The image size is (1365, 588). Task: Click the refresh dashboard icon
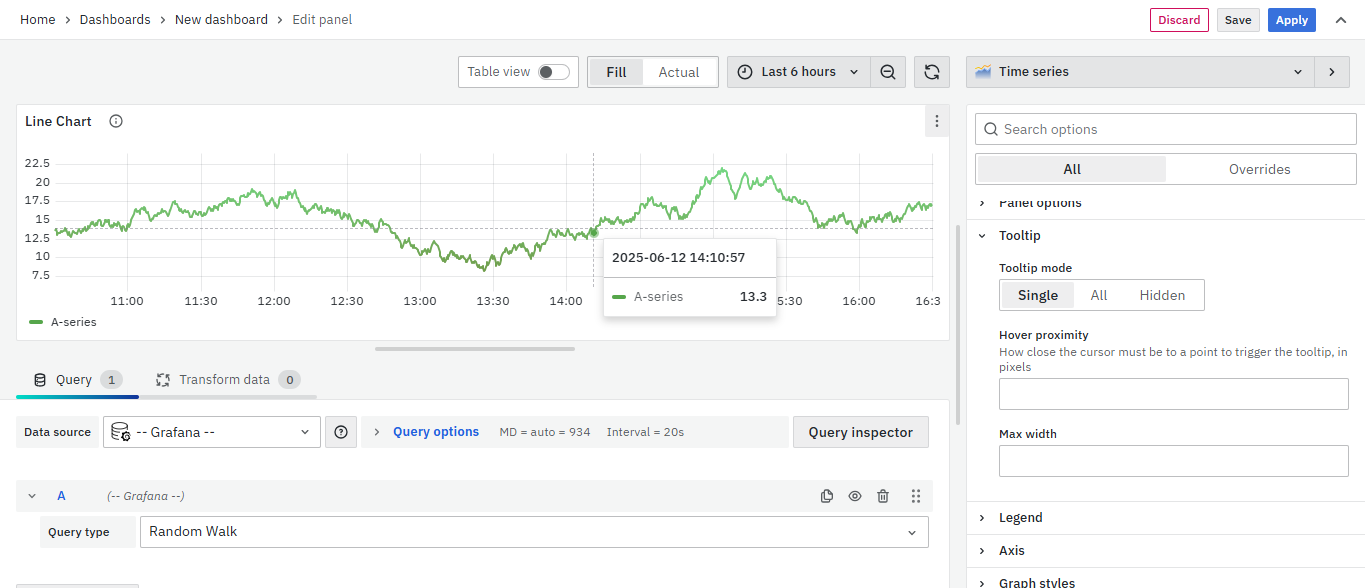coord(931,72)
